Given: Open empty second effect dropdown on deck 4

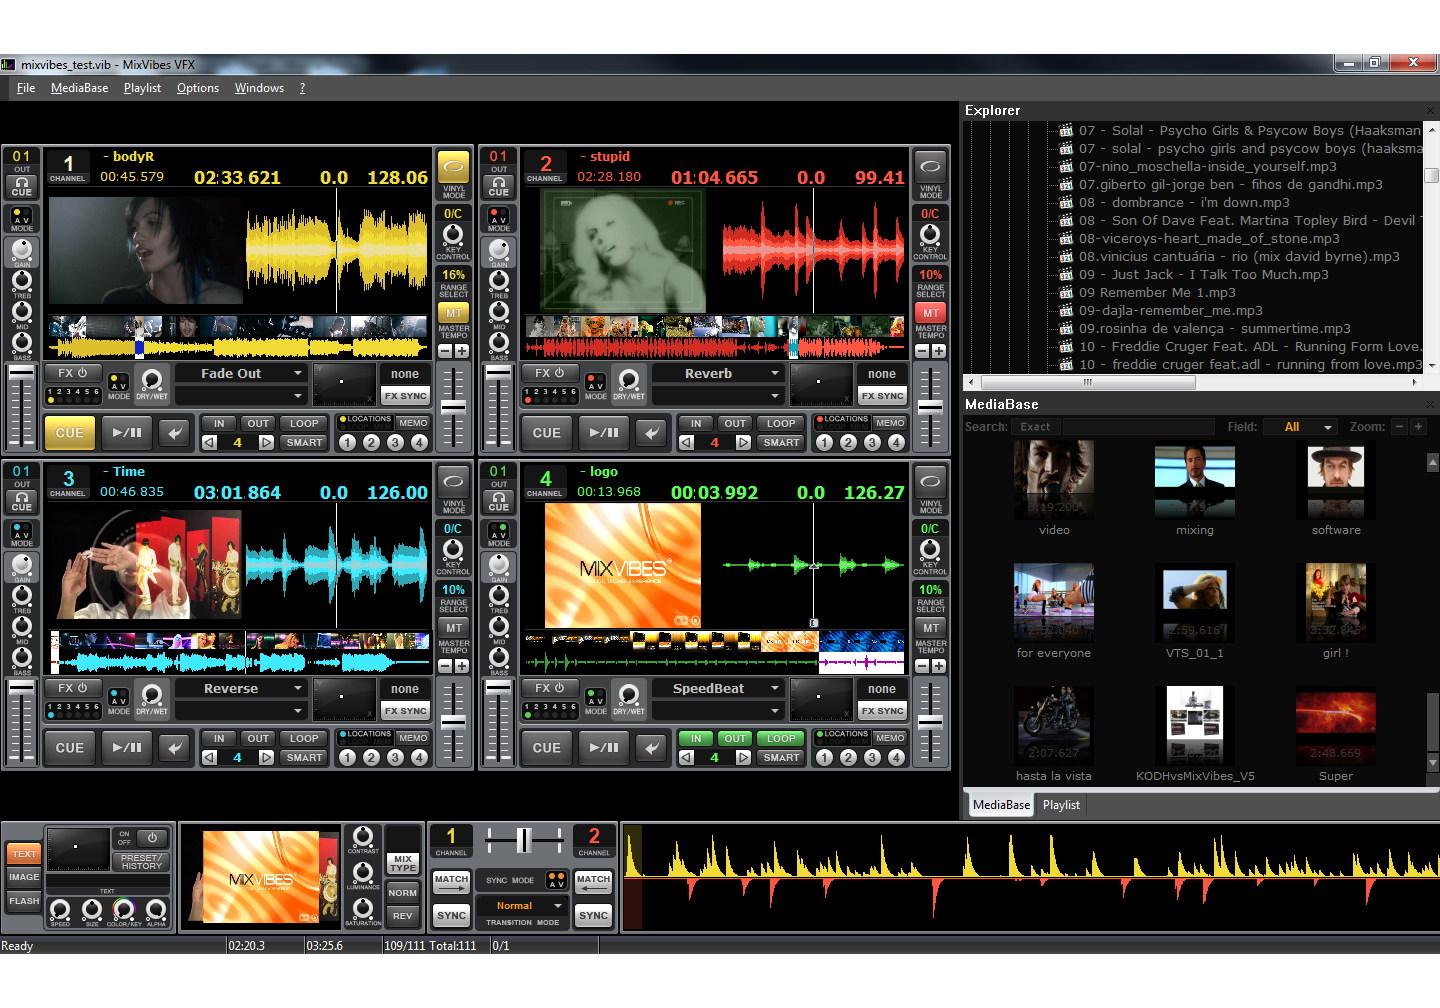Looking at the screenshot, I should 718,711.
